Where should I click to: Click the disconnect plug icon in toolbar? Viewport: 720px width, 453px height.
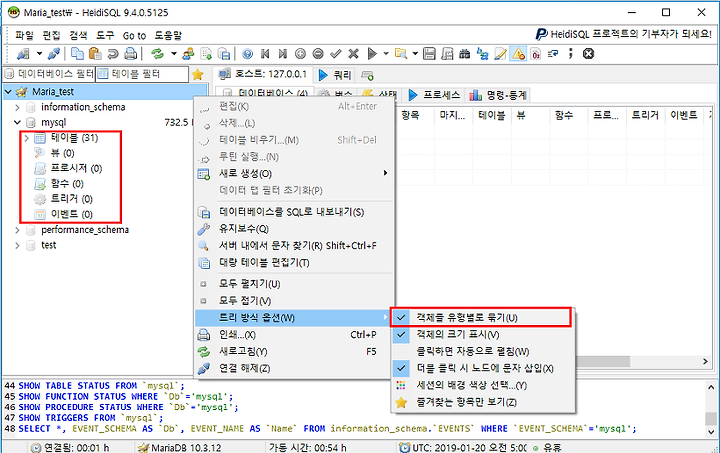tap(54, 54)
